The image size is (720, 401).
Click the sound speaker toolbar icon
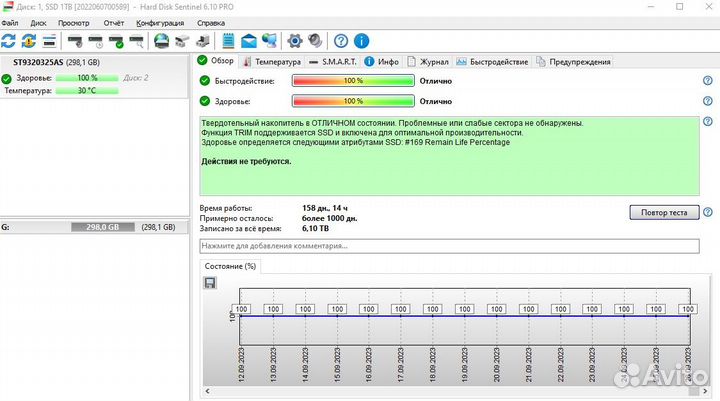pyautogui.click(x=315, y=41)
